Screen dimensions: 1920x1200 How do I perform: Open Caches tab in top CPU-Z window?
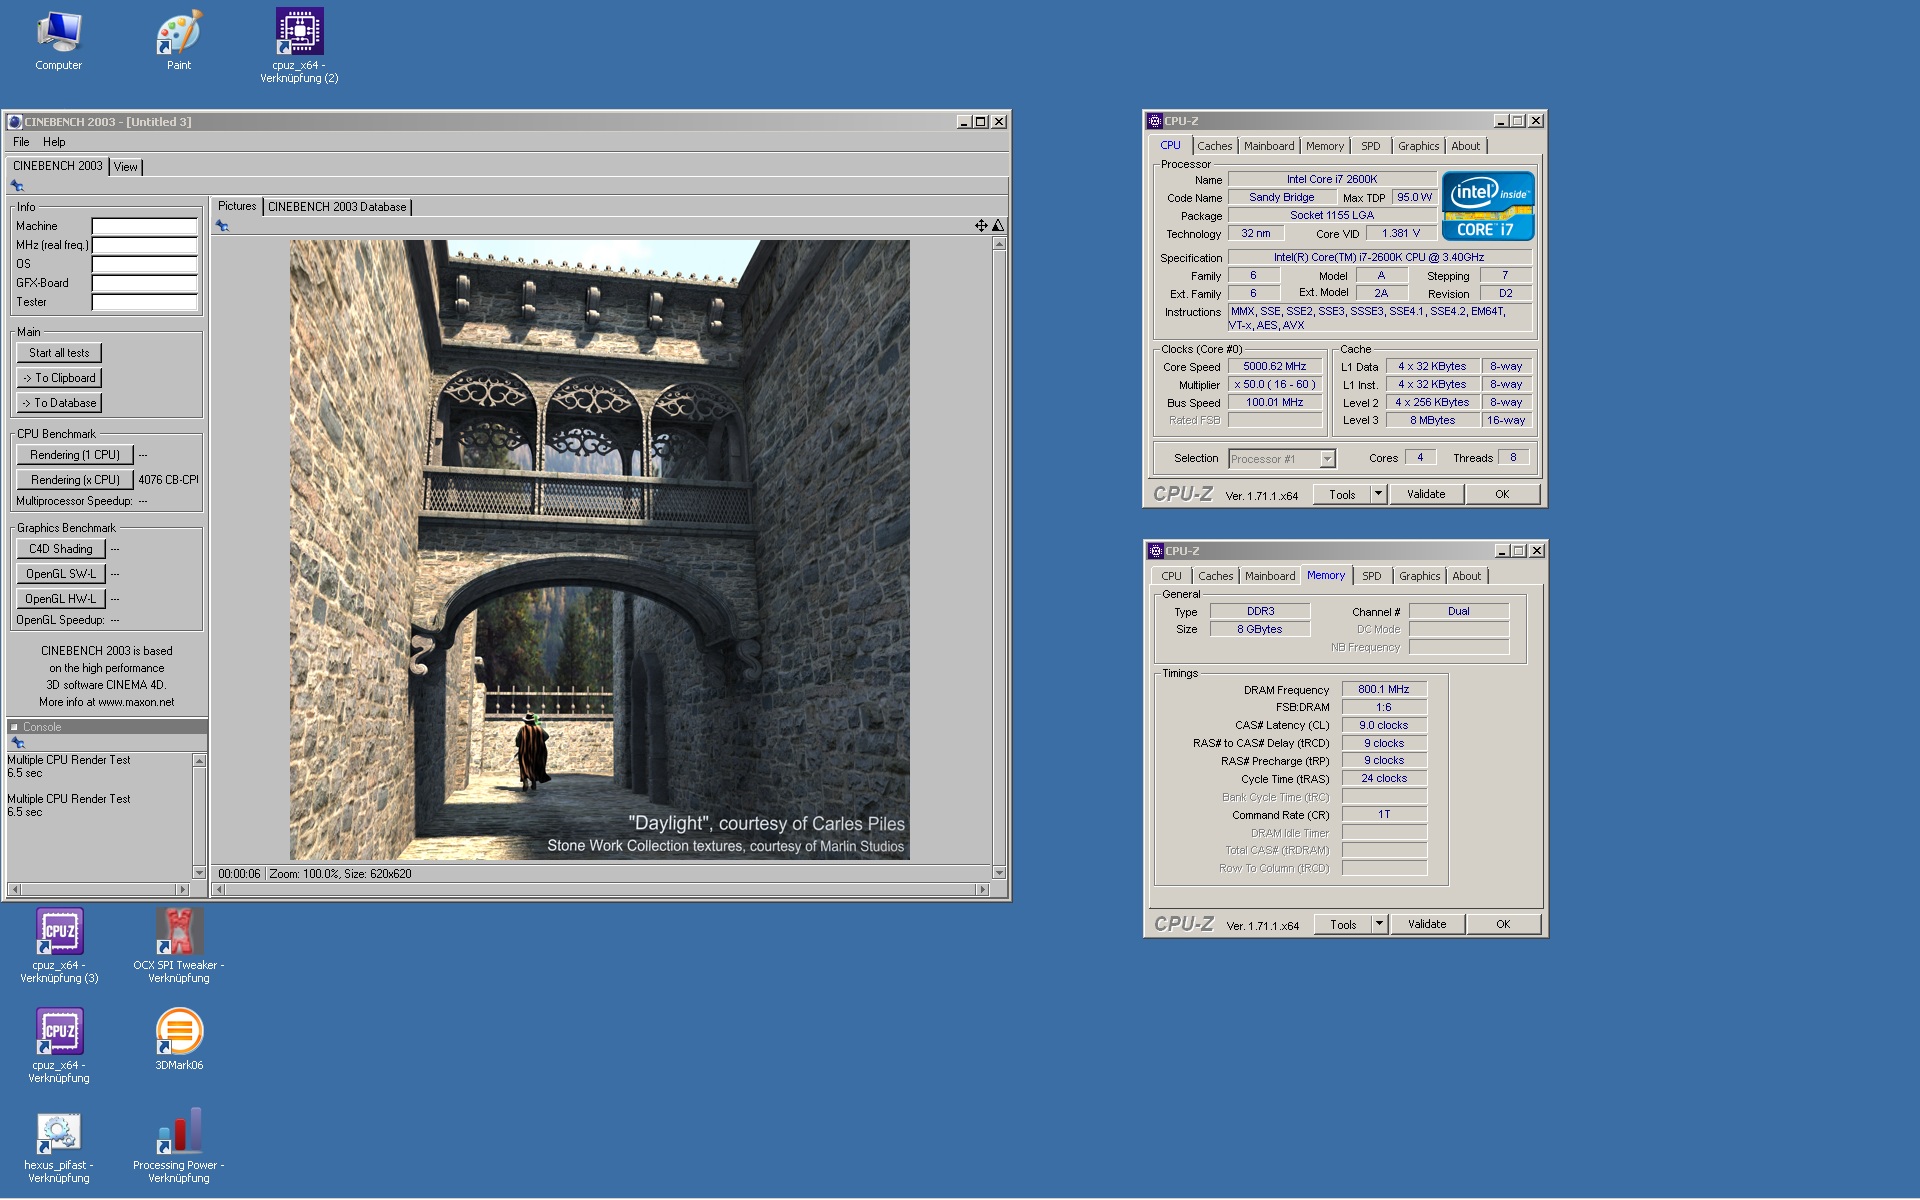tap(1214, 146)
